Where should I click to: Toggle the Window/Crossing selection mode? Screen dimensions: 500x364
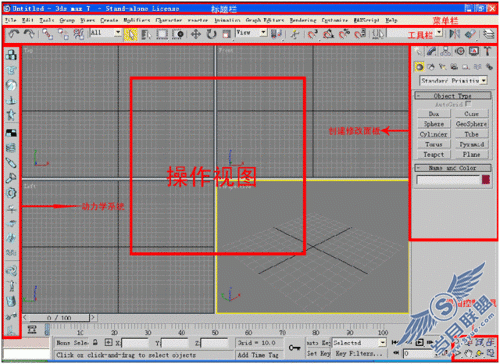[x=178, y=34]
